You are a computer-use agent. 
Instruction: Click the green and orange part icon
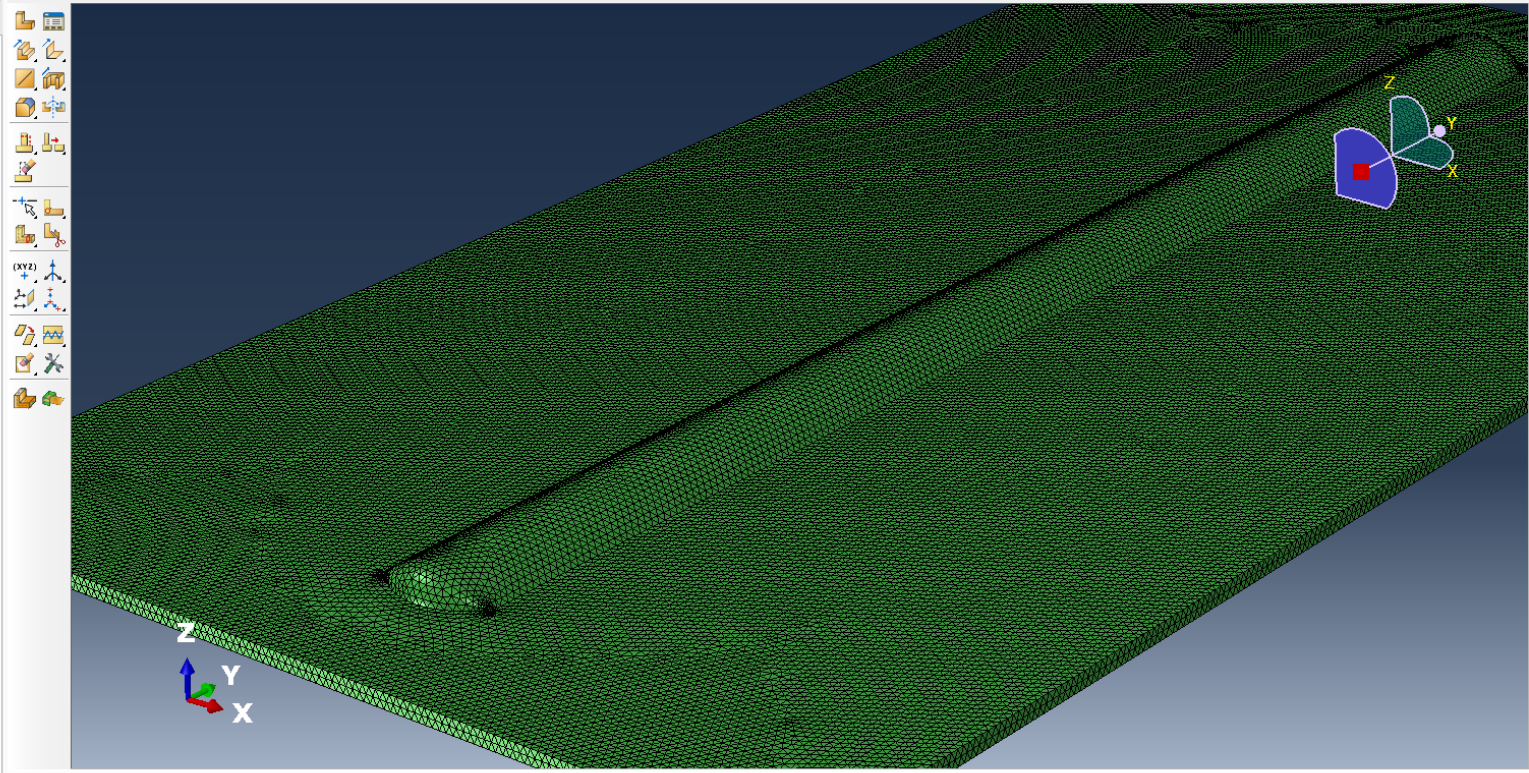click(x=54, y=399)
